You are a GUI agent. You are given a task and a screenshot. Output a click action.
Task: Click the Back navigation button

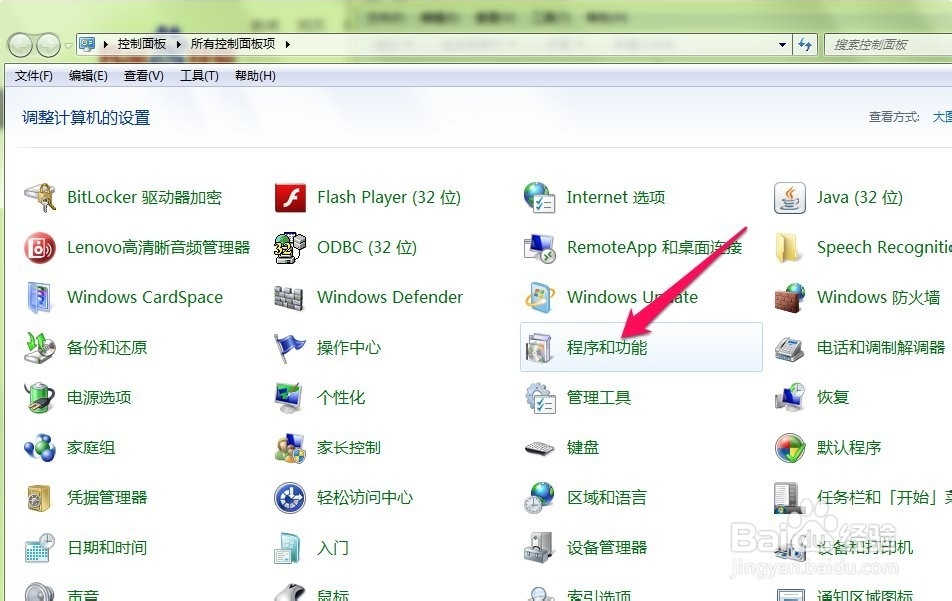pyautogui.click(x=20, y=45)
